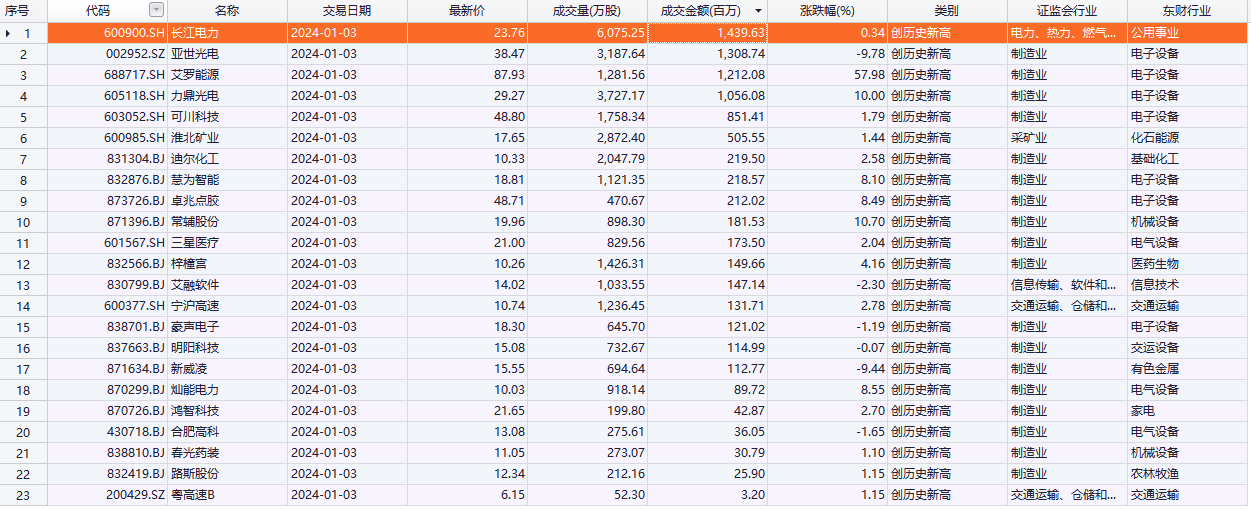The height and width of the screenshot is (509, 1251).
Task: Sort by the 涨跌幅(%) column header
Action: [827, 11]
